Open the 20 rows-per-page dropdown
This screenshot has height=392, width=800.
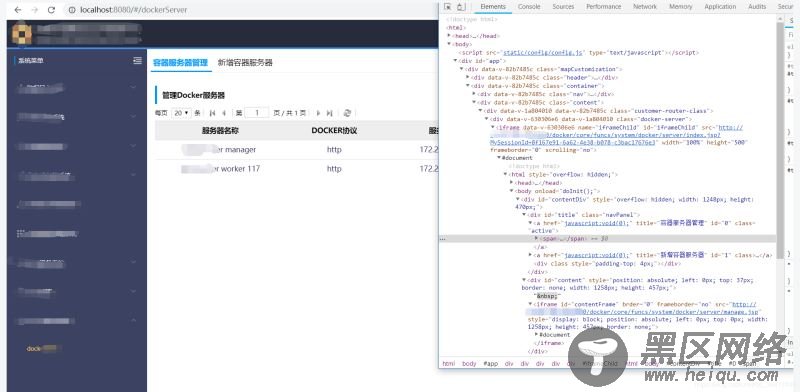click(x=182, y=113)
